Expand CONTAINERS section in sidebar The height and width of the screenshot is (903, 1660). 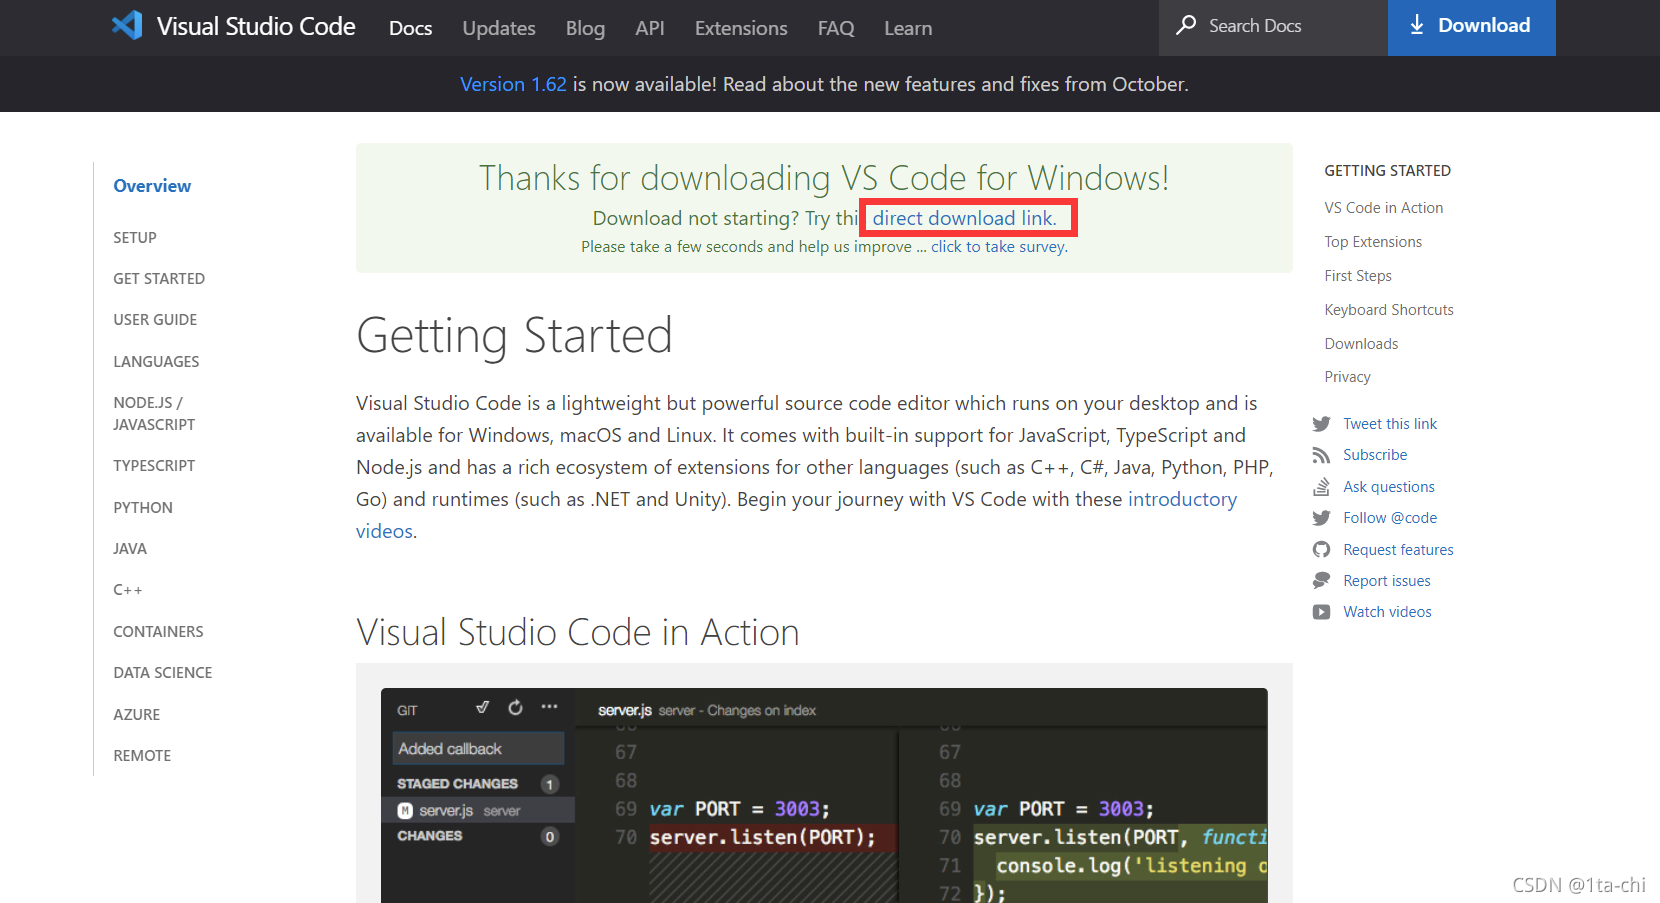click(x=158, y=632)
